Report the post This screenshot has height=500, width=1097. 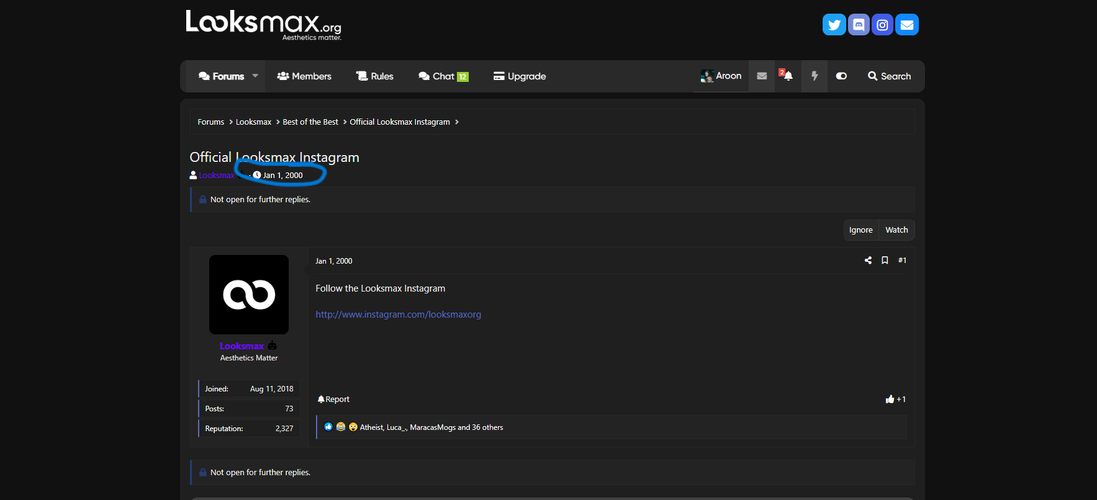(334, 399)
